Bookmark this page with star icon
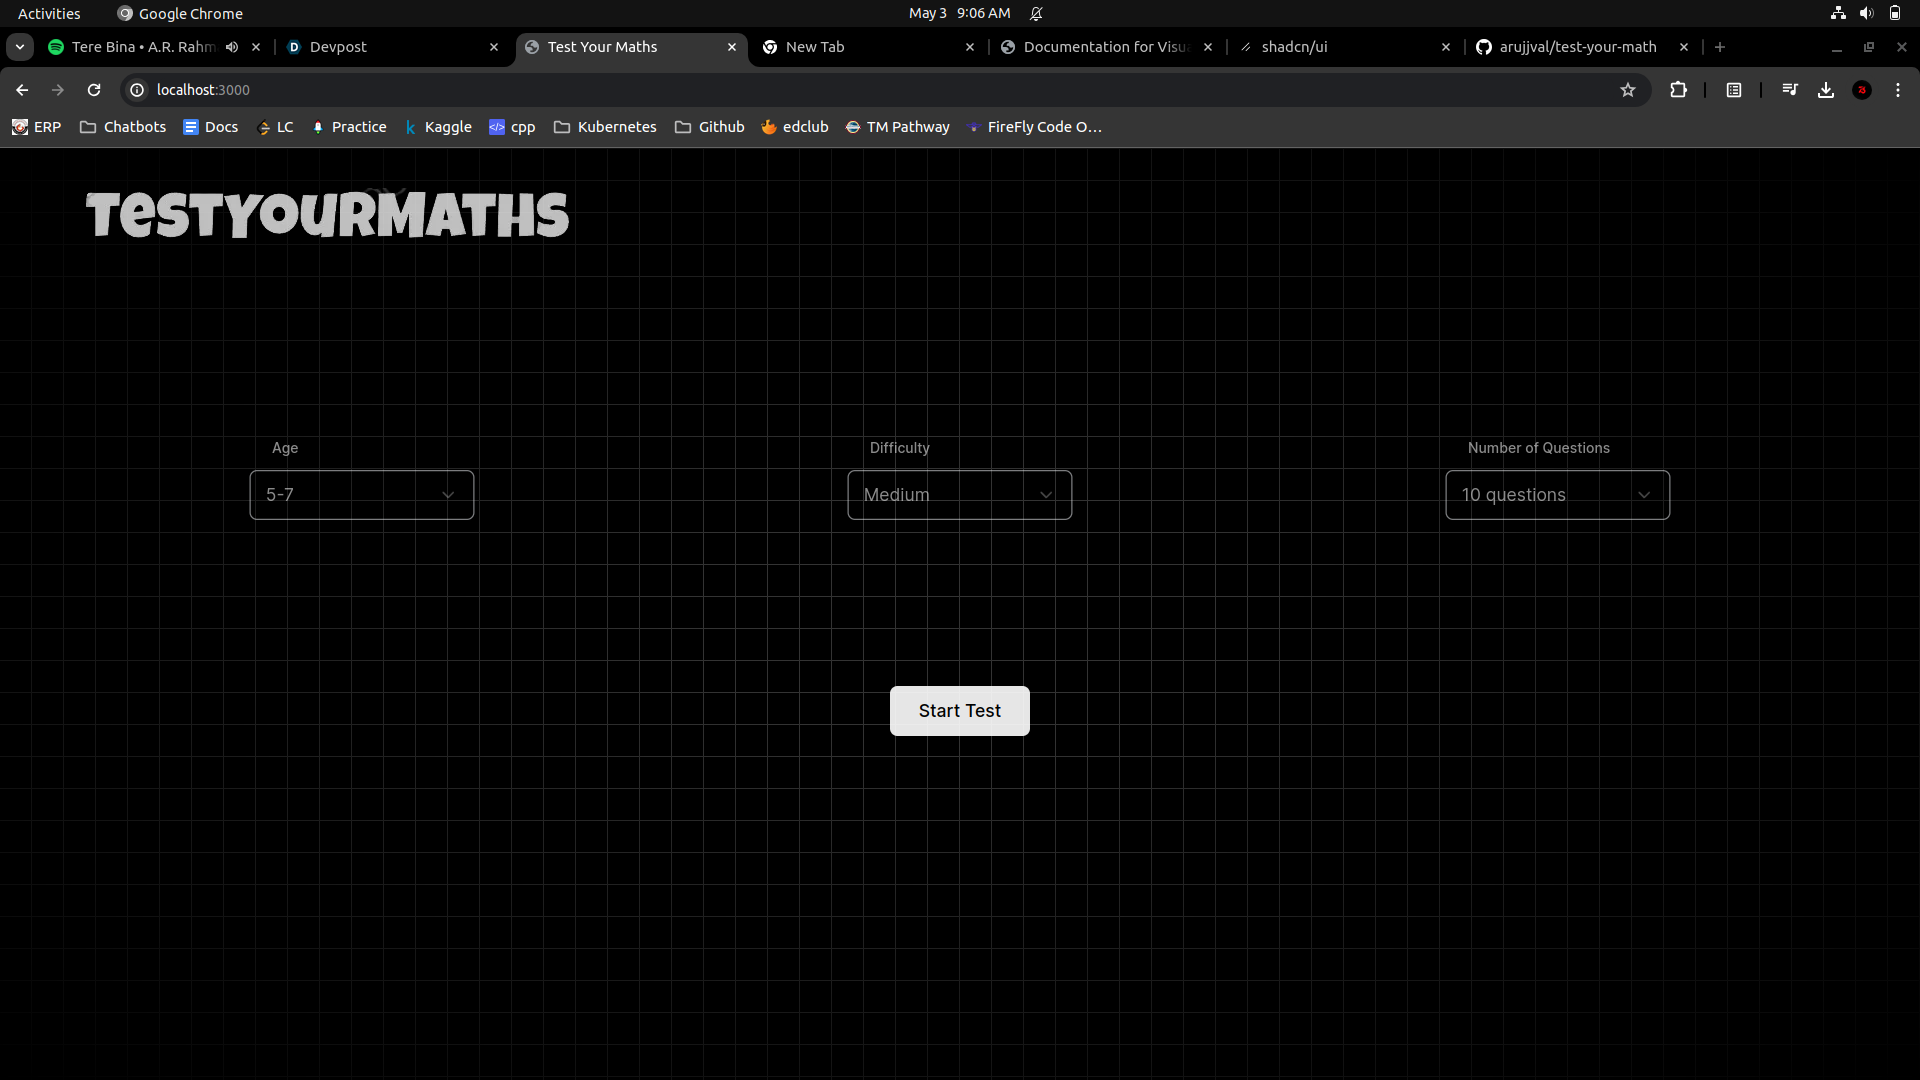The height and width of the screenshot is (1080, 1920). 1628,90
